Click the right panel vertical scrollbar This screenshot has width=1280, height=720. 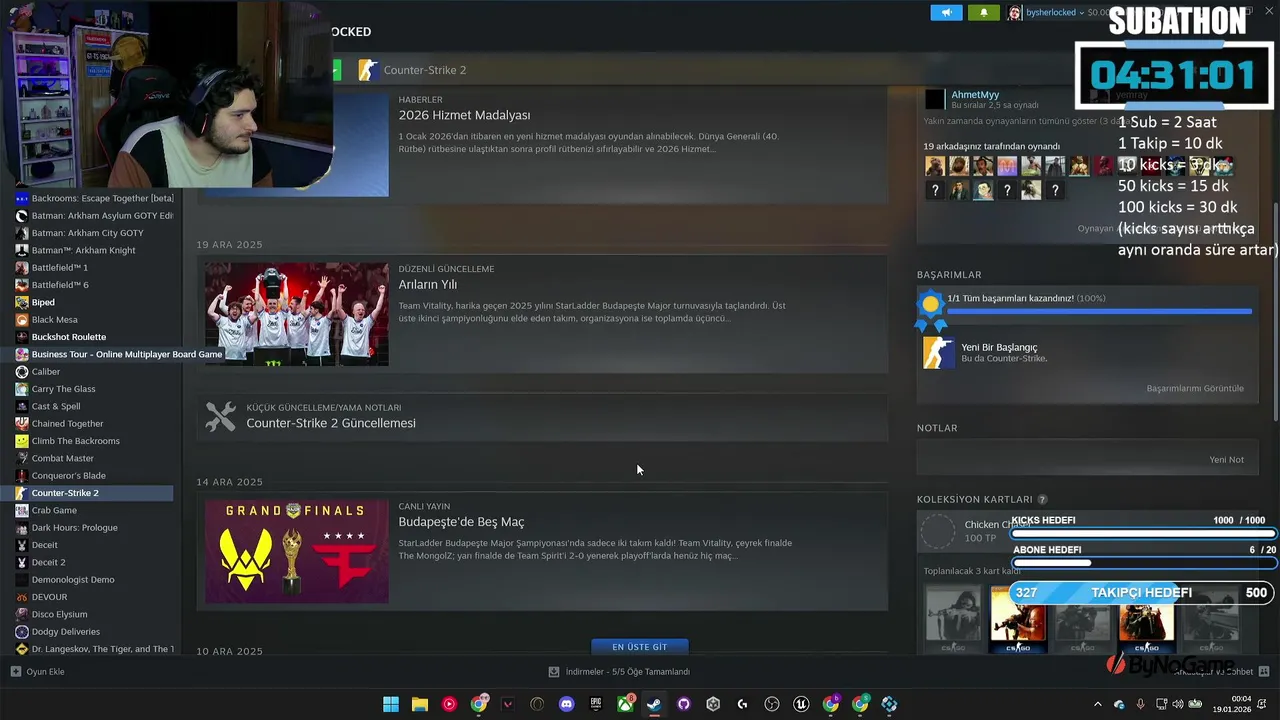(x=1275, y=310)
